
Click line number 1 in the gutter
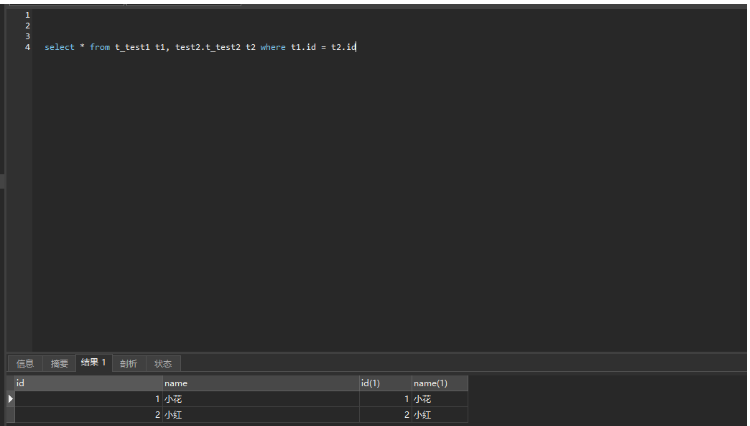click(27, 15)
